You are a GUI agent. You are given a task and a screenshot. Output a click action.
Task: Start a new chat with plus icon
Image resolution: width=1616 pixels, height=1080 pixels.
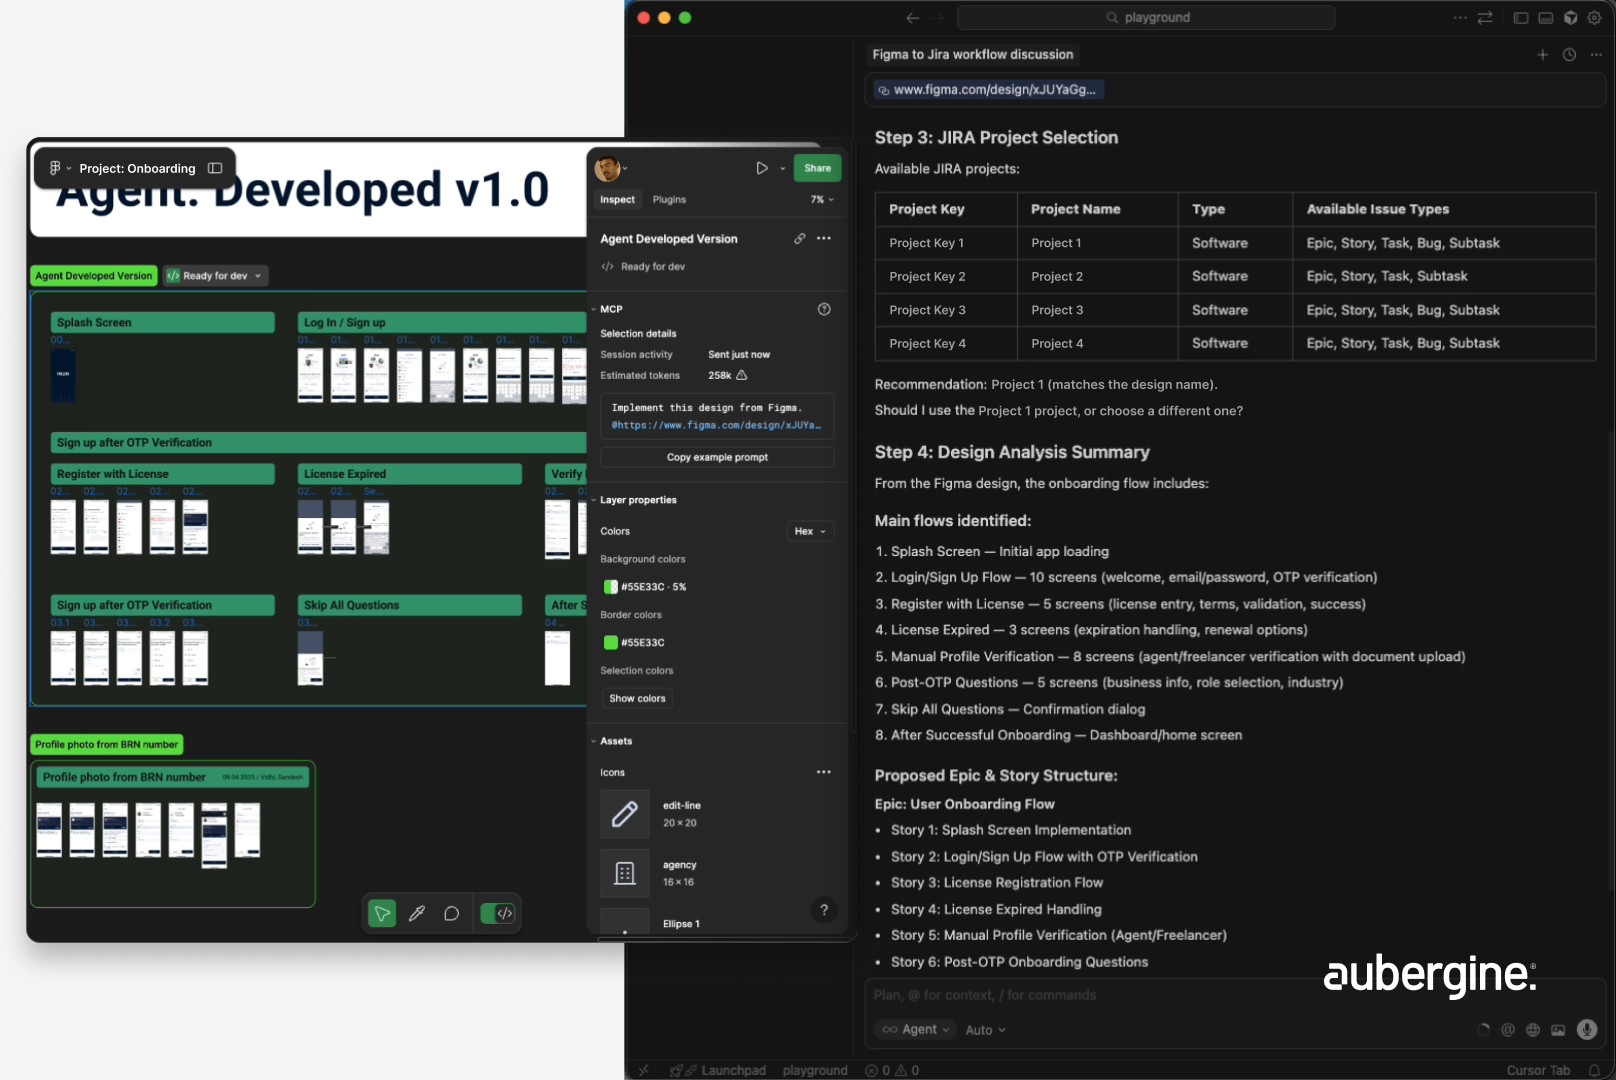pyautogui.click(x=1542, y=55)
